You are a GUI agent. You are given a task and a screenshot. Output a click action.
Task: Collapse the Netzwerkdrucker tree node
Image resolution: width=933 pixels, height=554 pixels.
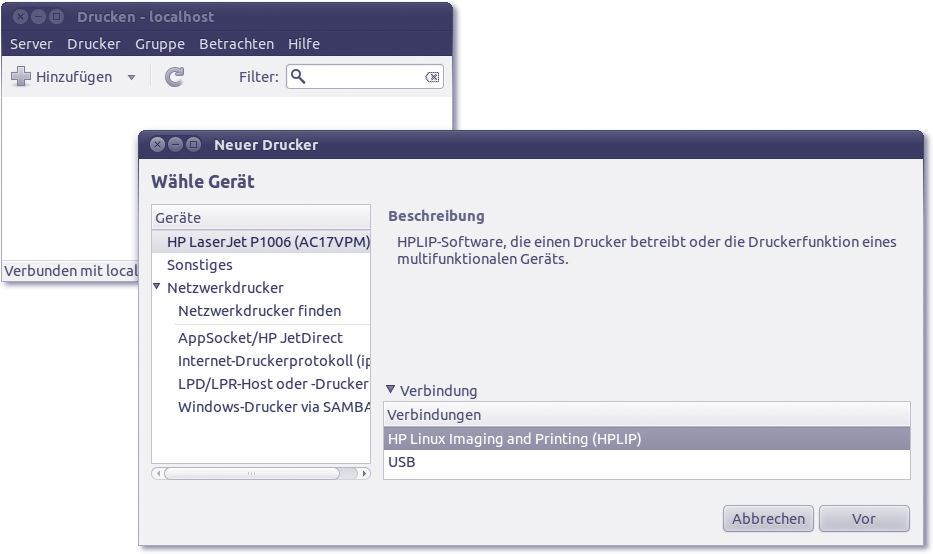[157, 287]
